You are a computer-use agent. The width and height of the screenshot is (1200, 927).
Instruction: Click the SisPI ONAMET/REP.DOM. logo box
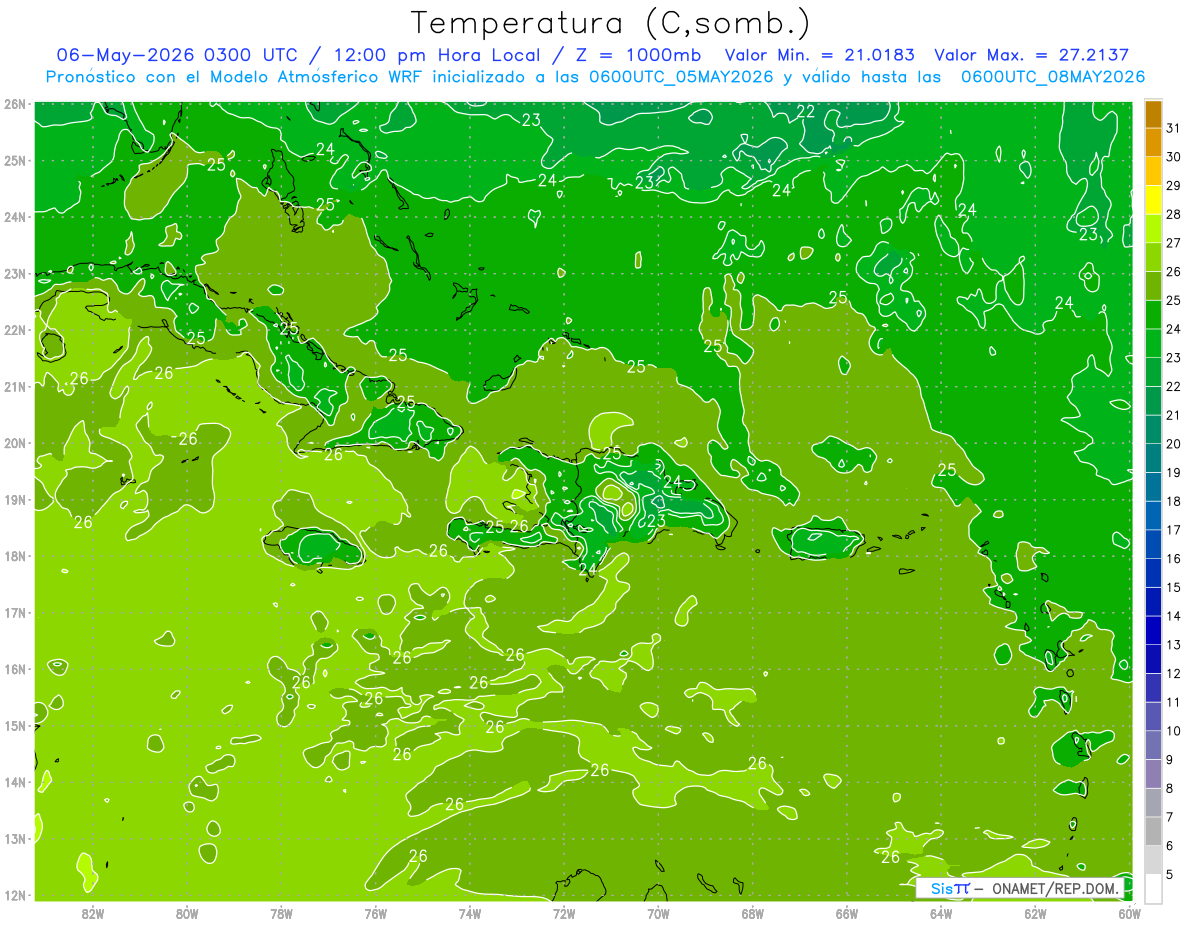1023,888
